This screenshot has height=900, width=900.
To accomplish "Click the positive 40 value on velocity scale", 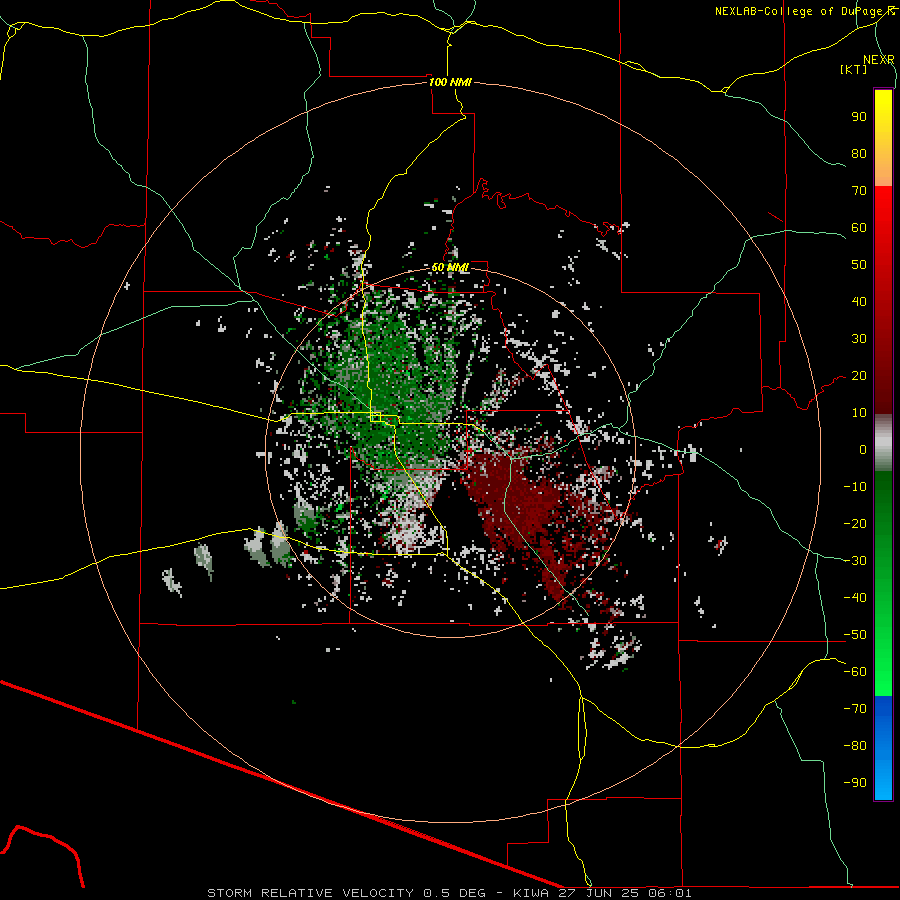I will click(859, 301).
